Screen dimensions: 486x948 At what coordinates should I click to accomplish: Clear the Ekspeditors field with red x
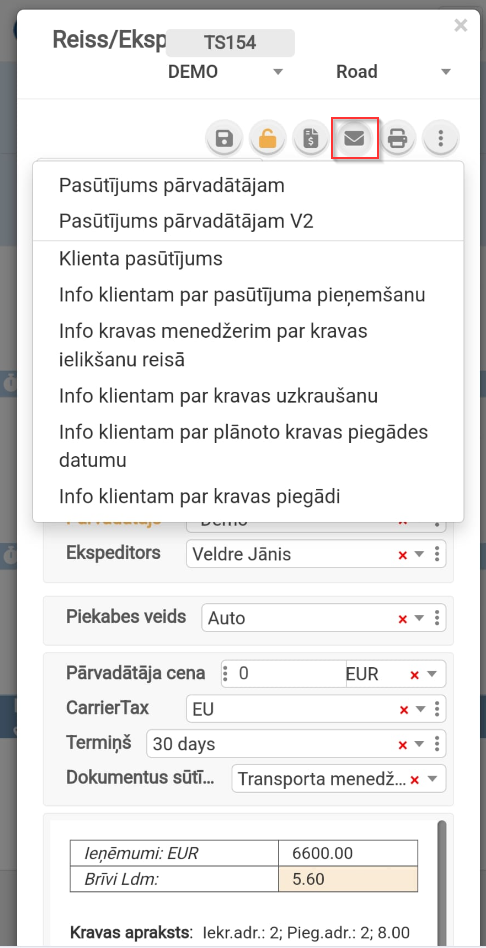[403, 555]
